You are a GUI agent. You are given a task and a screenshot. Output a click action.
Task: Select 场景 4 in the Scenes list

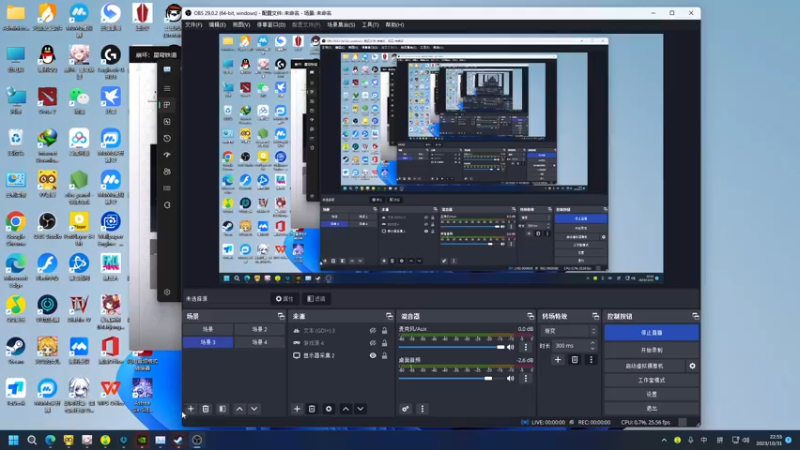coord(259,342)
